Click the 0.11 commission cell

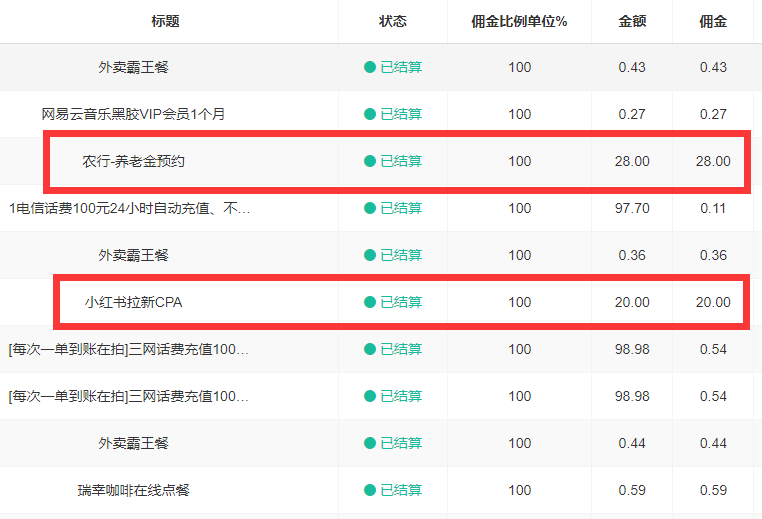(713, 208)
